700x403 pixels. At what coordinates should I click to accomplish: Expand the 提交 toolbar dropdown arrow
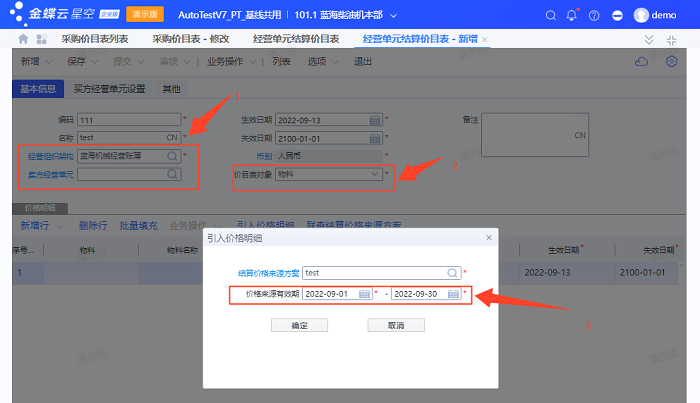pos(141,62)
